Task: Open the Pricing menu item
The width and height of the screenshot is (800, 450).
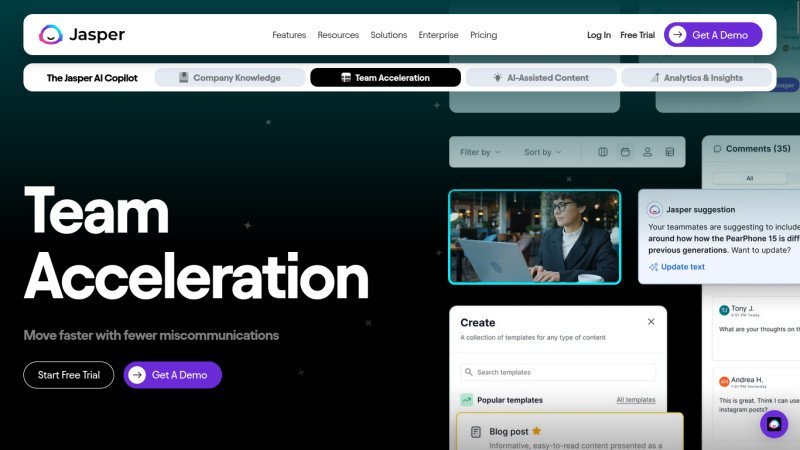Action: (x=483, y=35)
